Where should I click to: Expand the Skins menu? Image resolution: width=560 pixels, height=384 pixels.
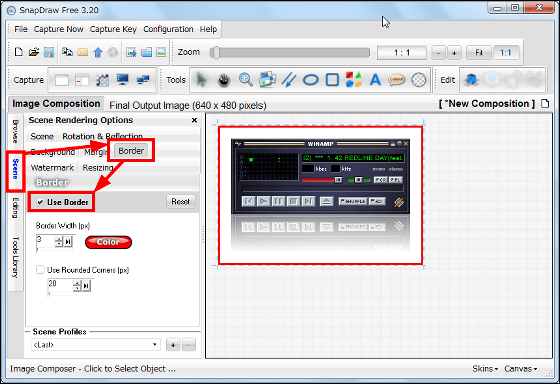tap(485, 369)
